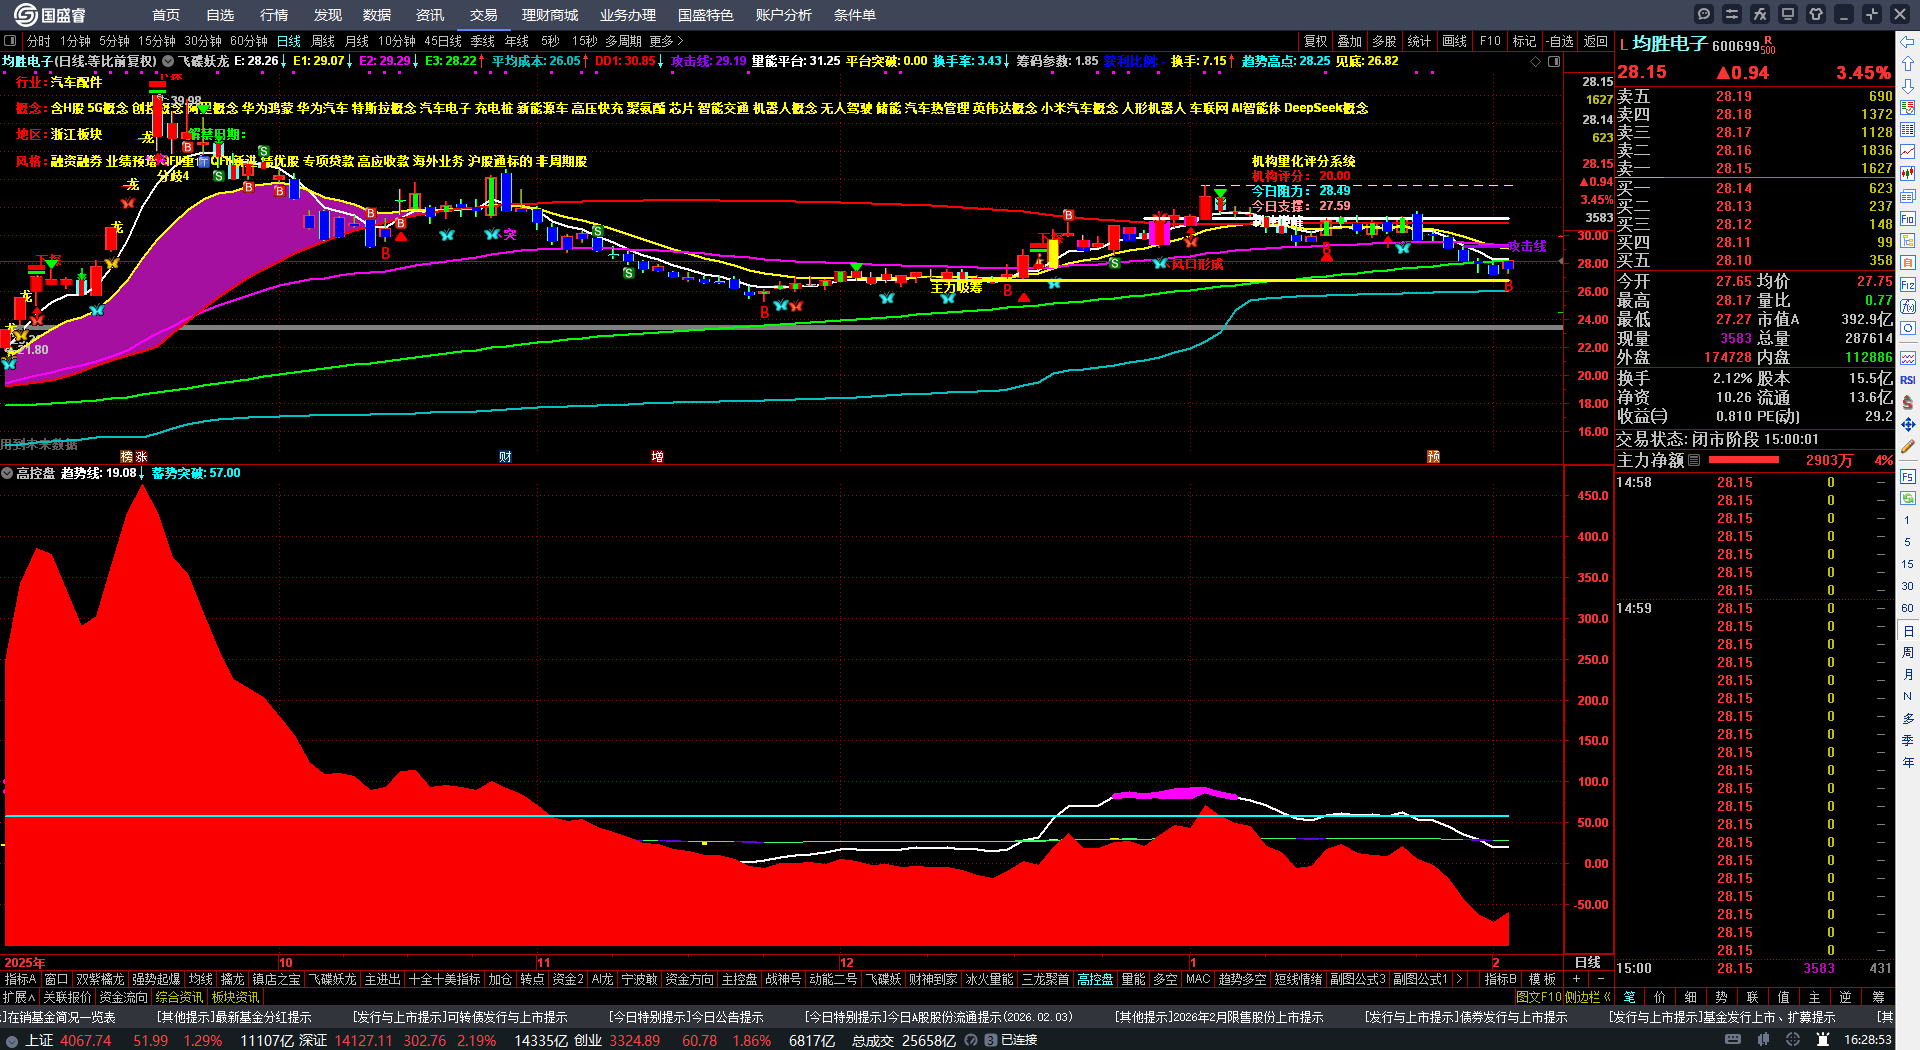Toggle 多股 multi-stock view
Viewport: 1920px width, 1050px height.
(x=1384, y=41)
